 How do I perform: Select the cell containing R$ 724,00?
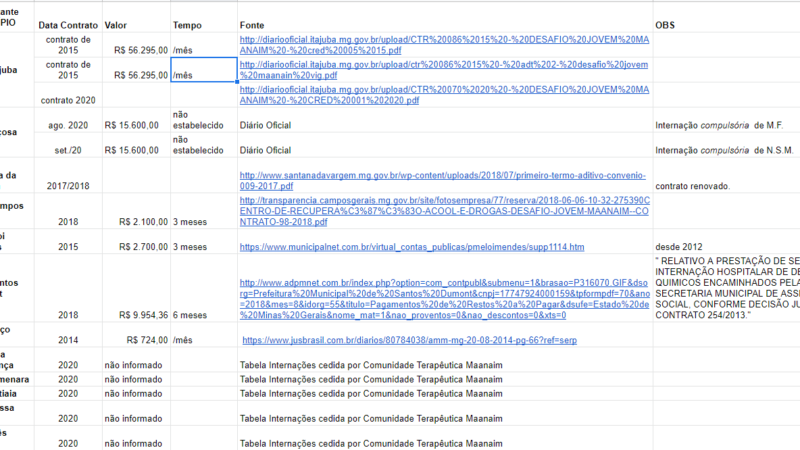136,340
